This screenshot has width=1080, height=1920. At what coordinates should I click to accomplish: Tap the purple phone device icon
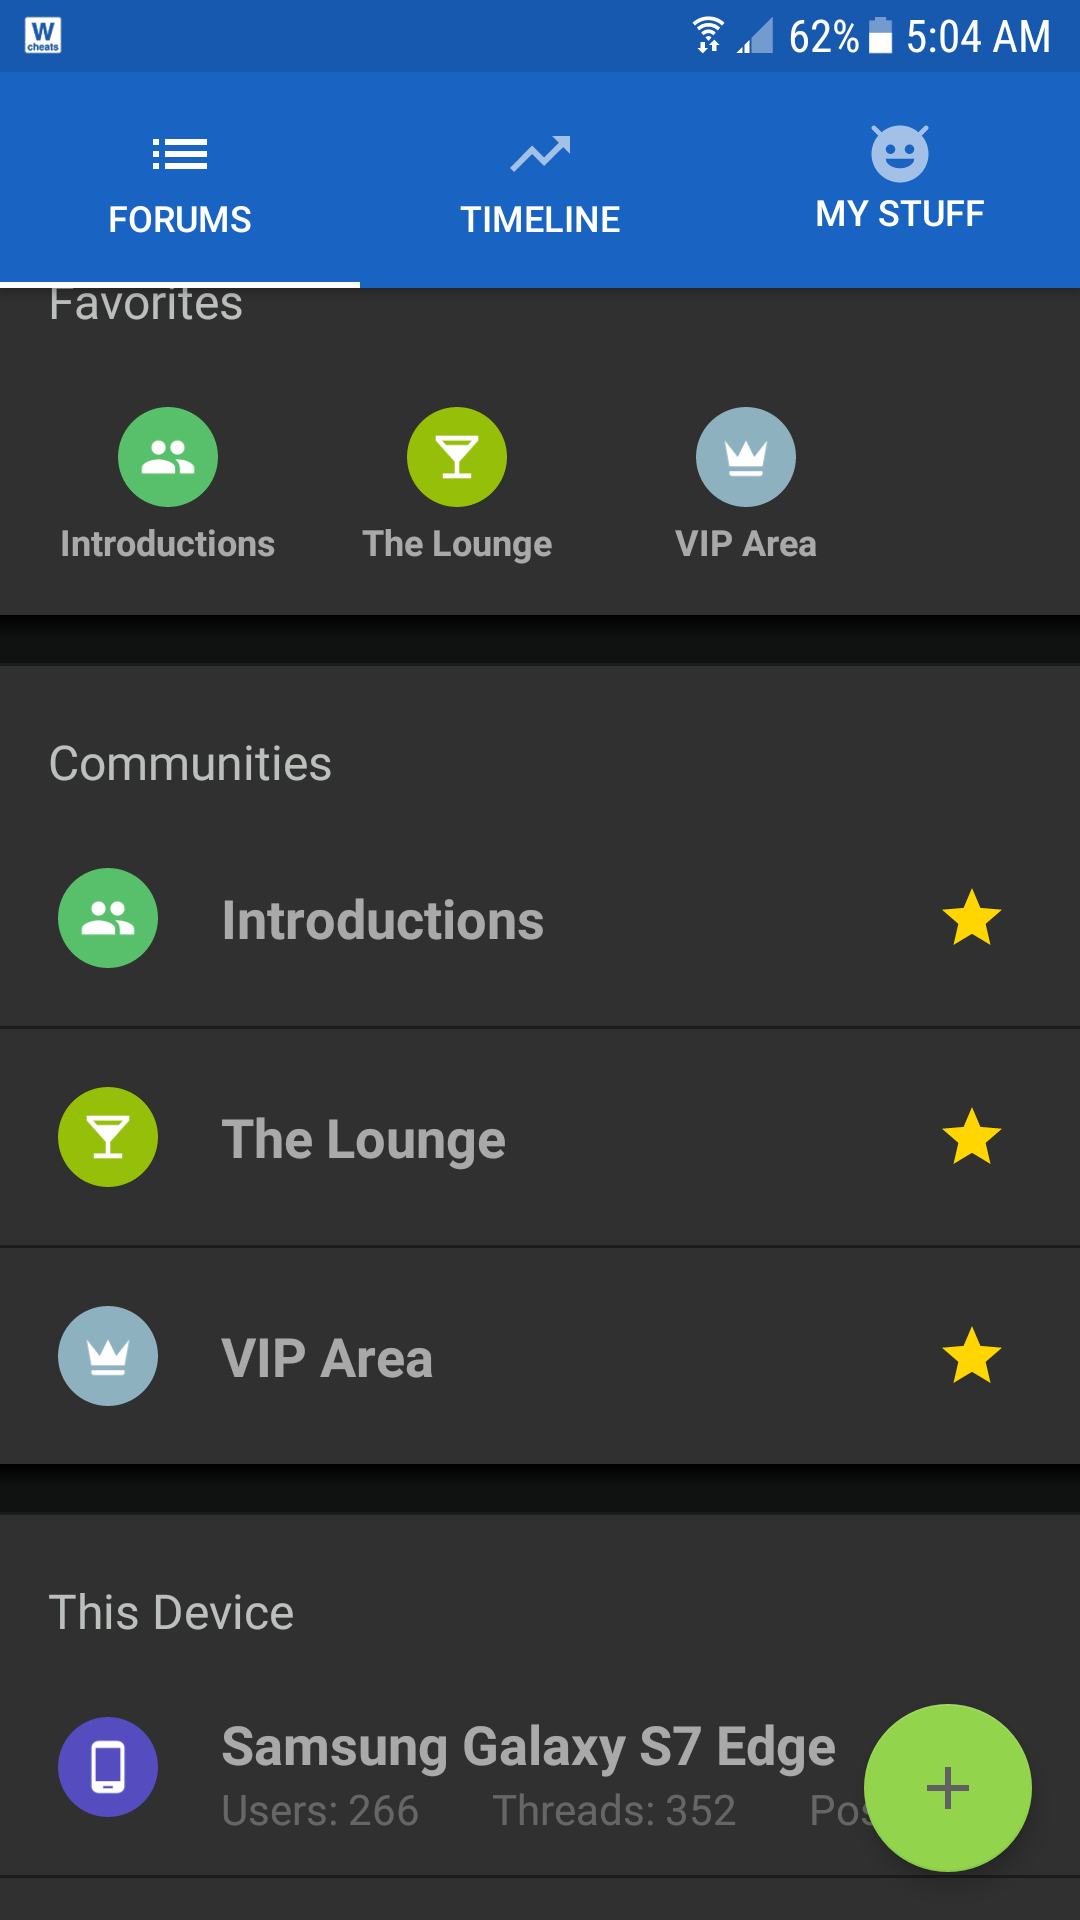108,1767
